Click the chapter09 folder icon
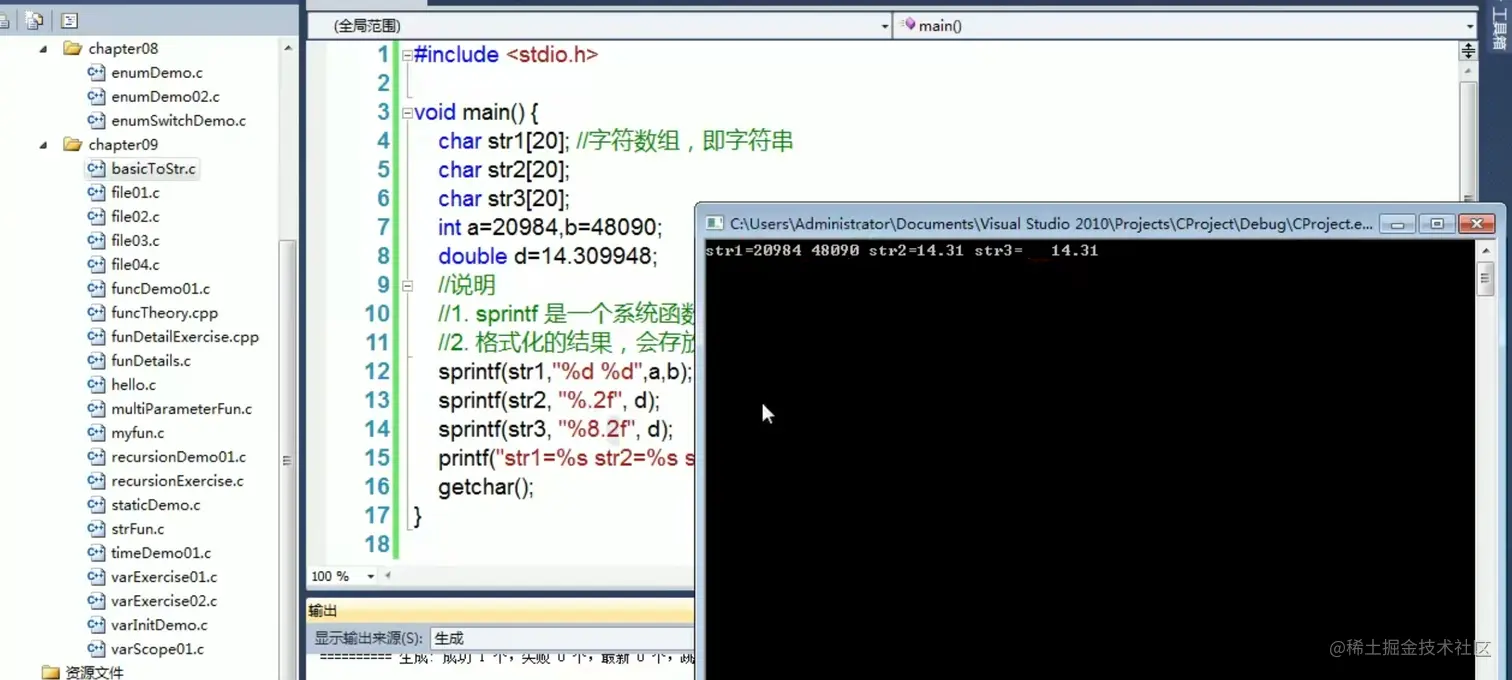This screenshot has width=1512, height=680. pyautogui.click(x=72, y=144)
